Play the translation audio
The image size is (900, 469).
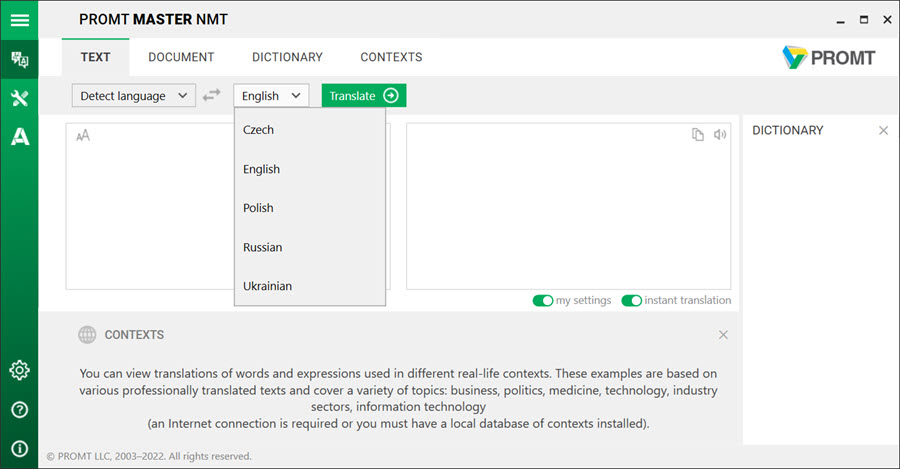click(x=720, y=134)
